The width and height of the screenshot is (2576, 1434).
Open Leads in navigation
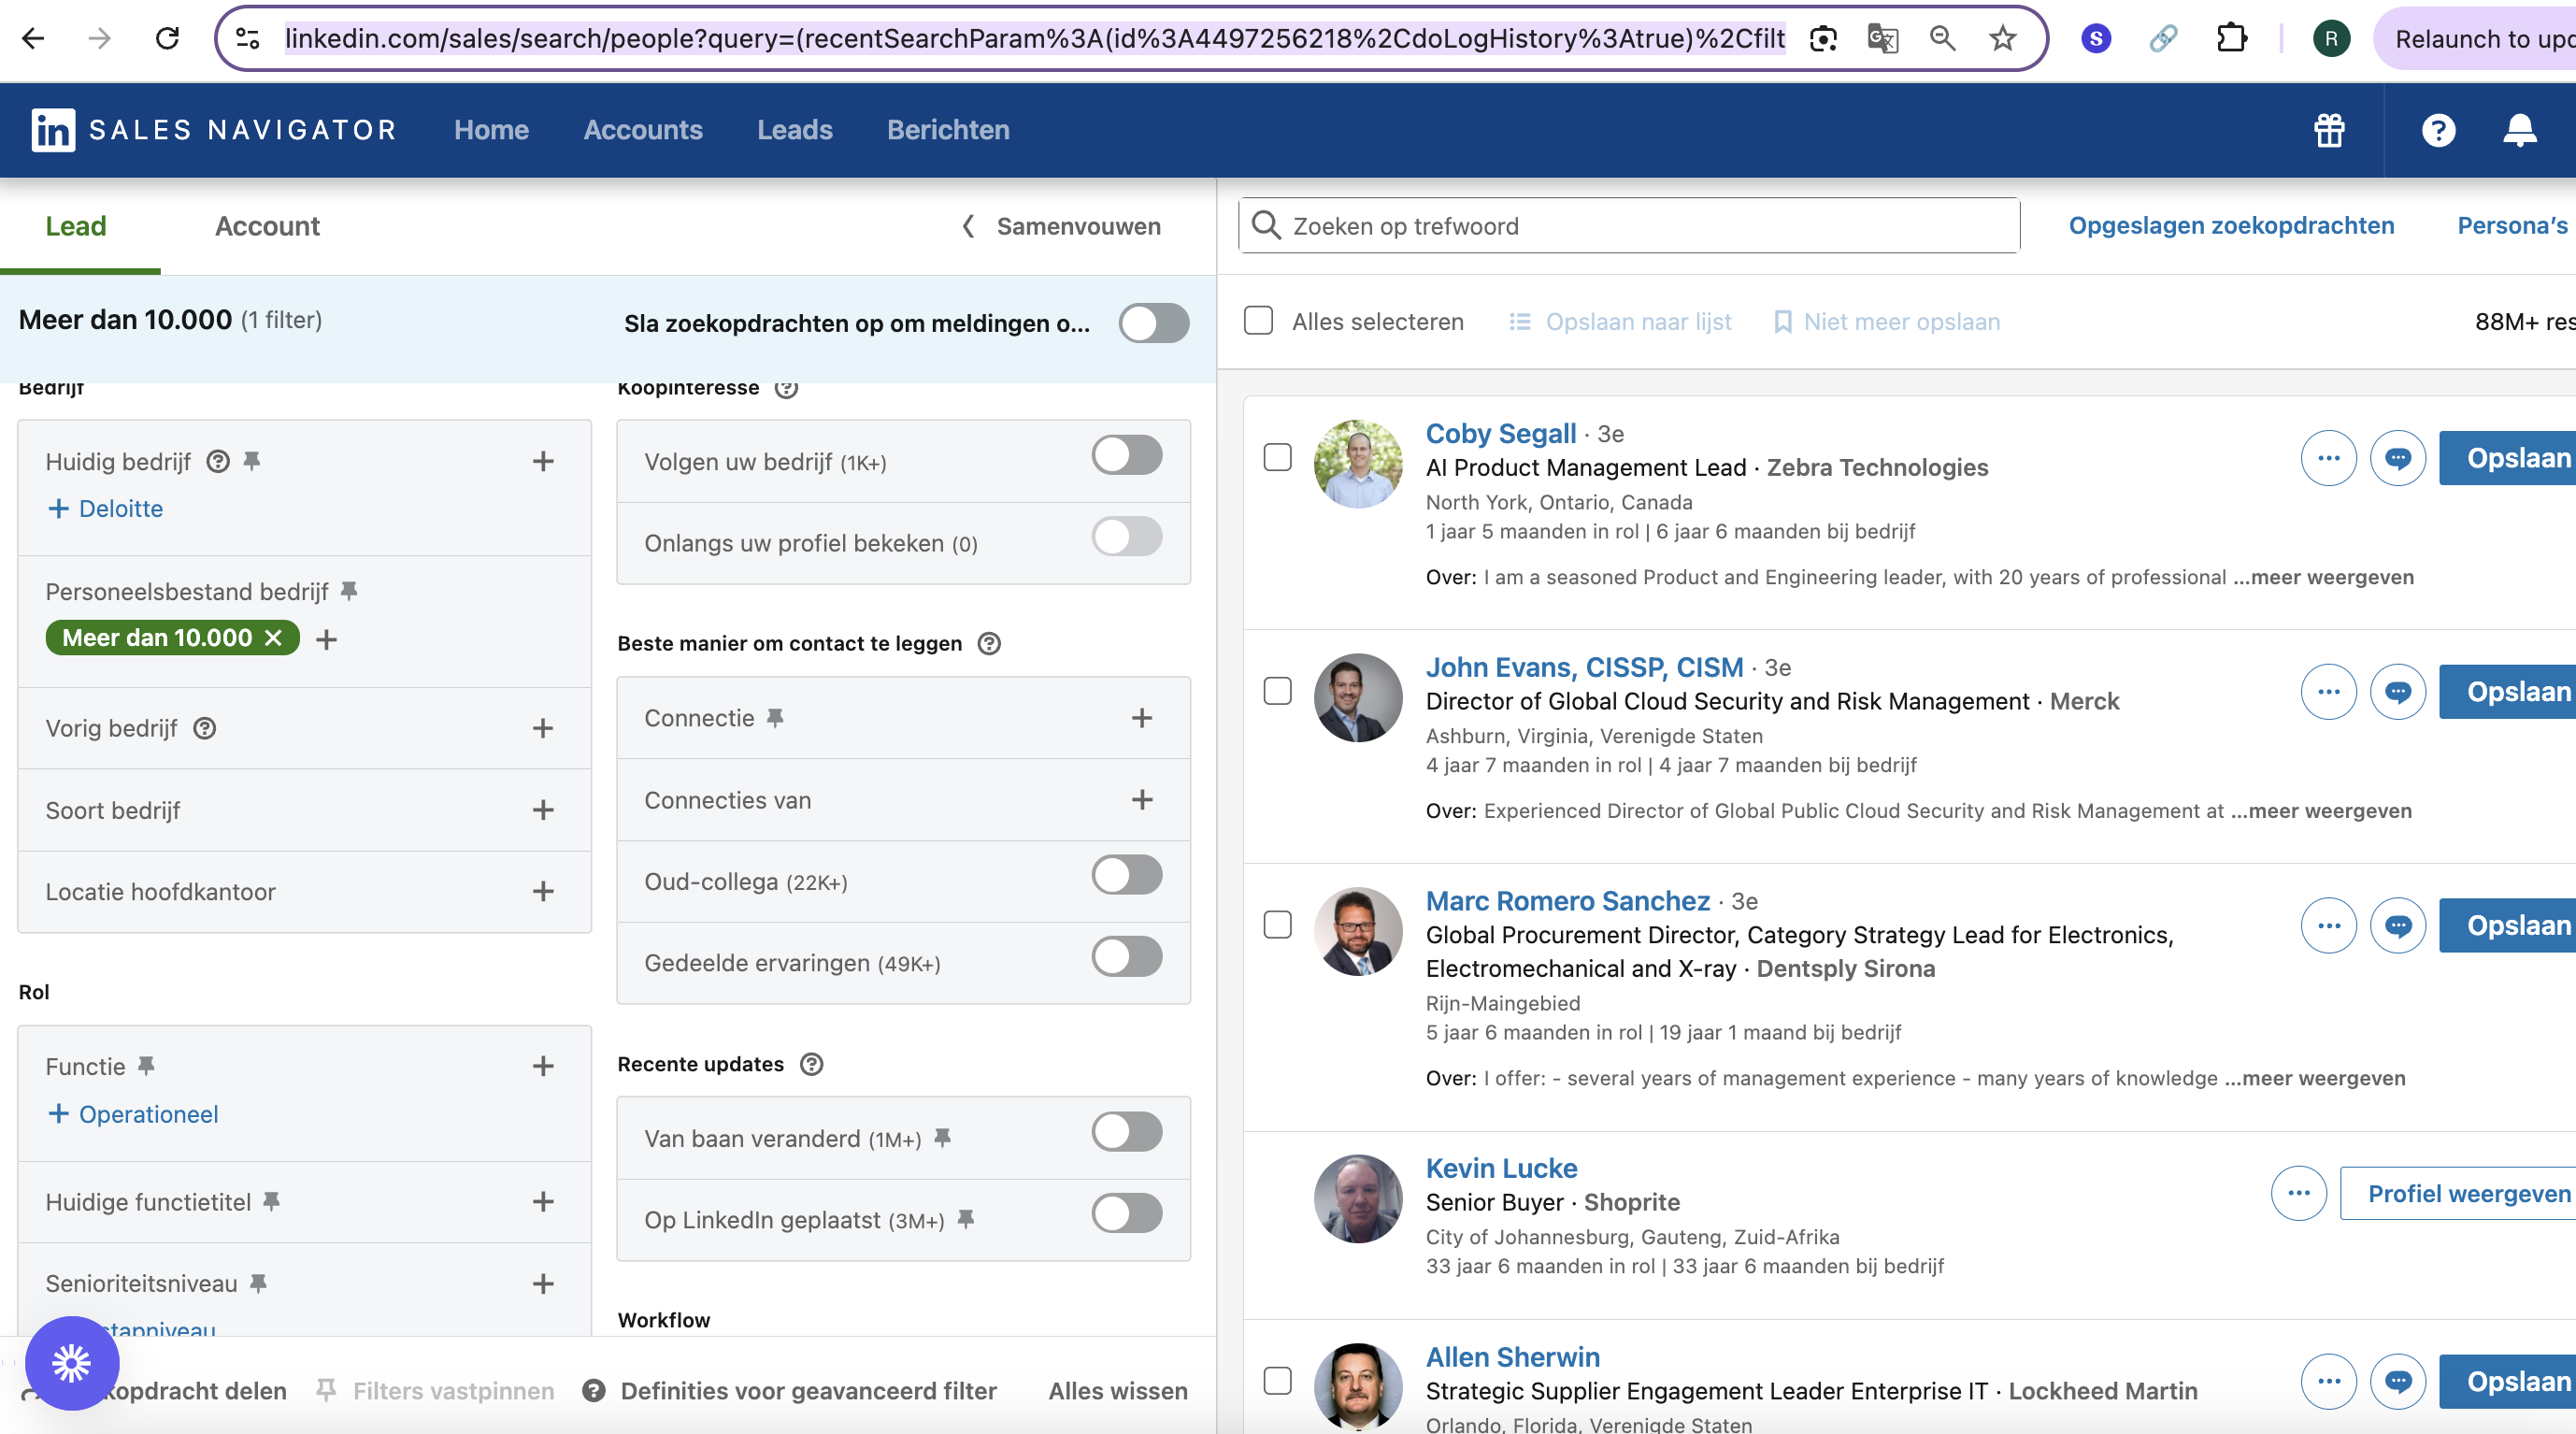click(794, 130)
